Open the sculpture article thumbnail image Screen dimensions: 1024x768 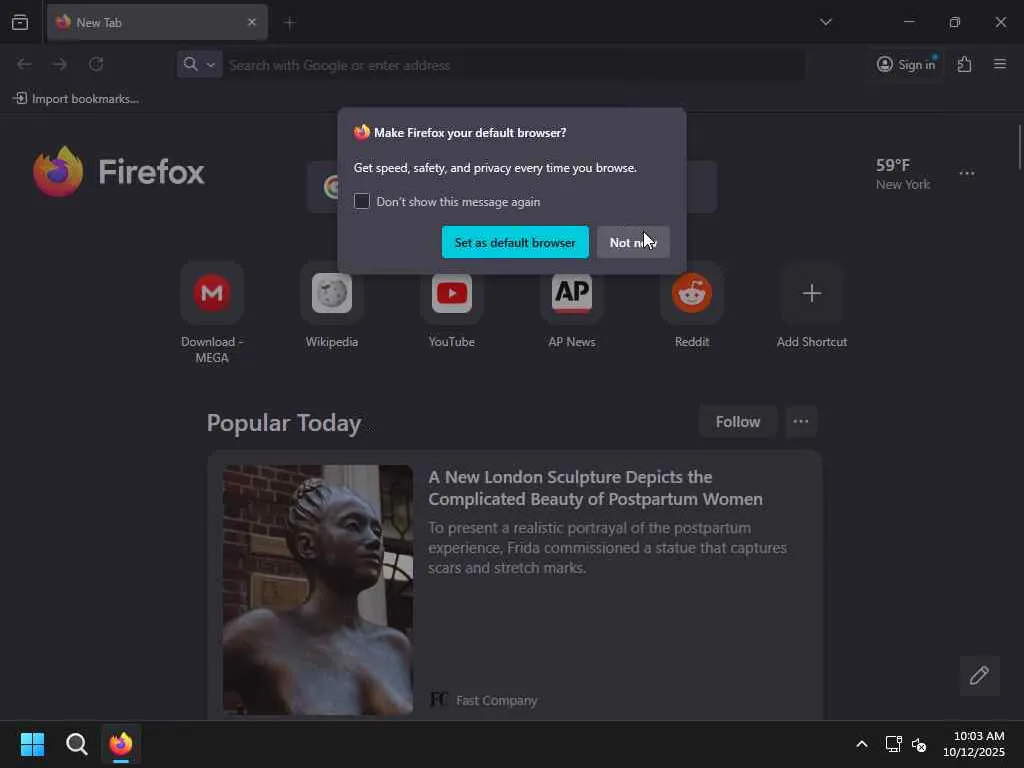click(317, 589)
